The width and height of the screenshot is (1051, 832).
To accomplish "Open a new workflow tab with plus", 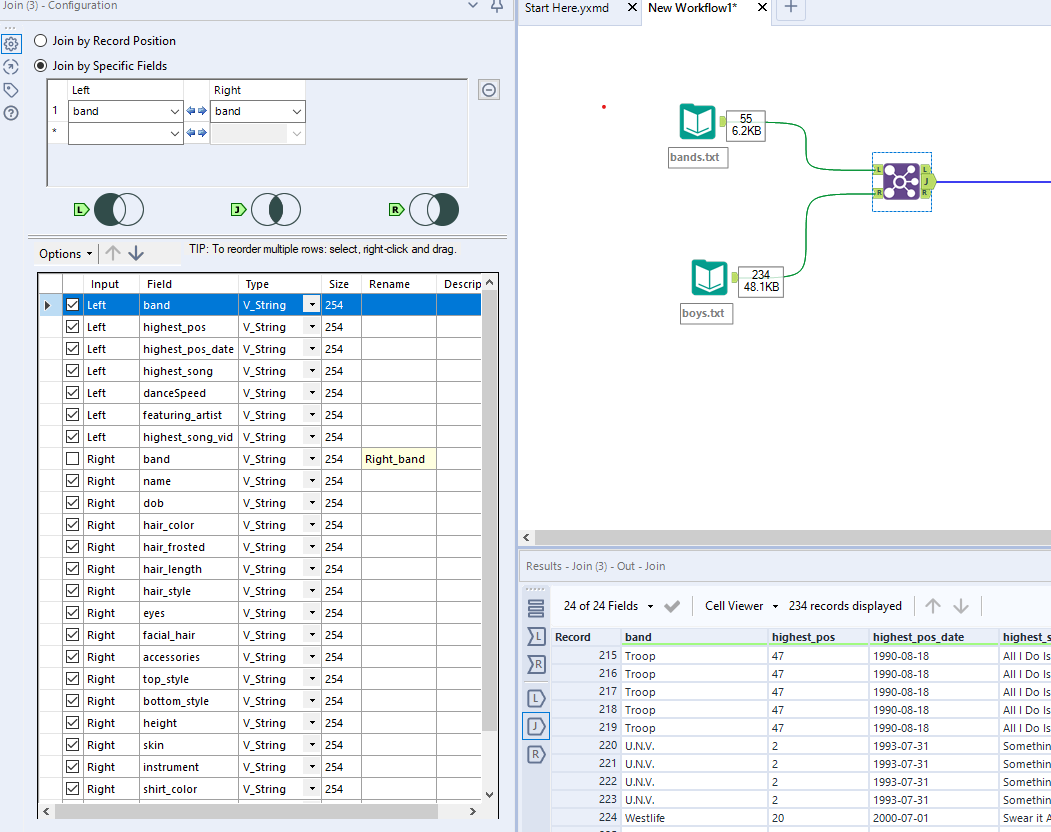I will 790,8.
